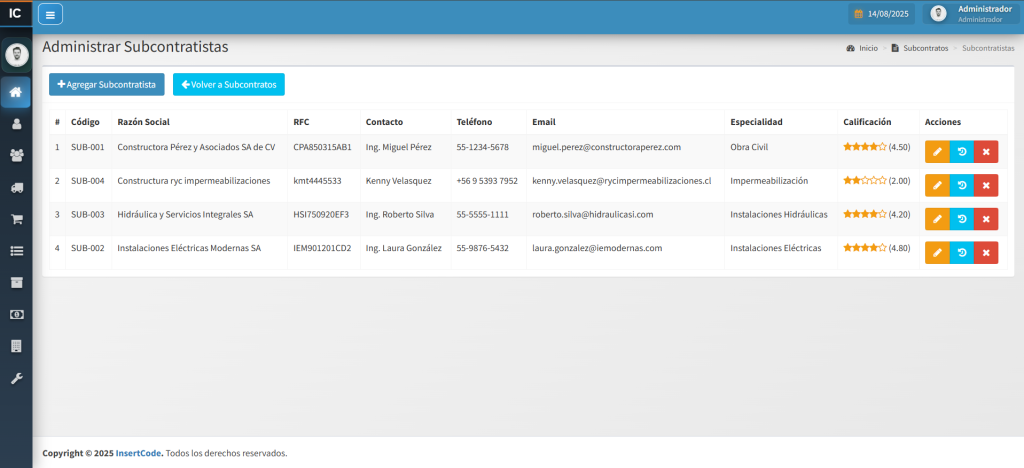Screen dimensions: 1024x468
Task: Click the single user icon in sidebar
Action: pos(16,124)
